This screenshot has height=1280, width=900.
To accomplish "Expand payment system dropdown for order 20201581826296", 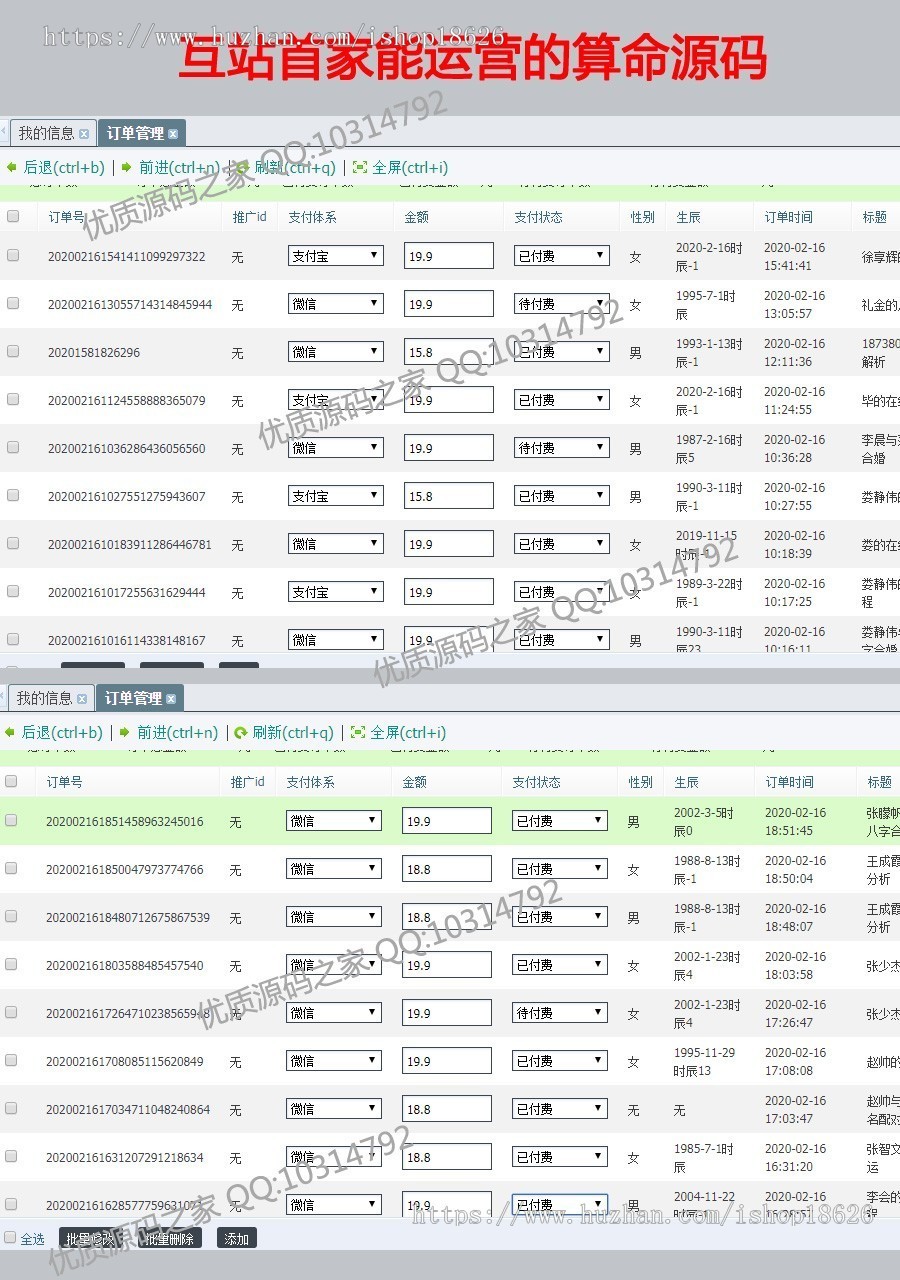I will (335, 352).
